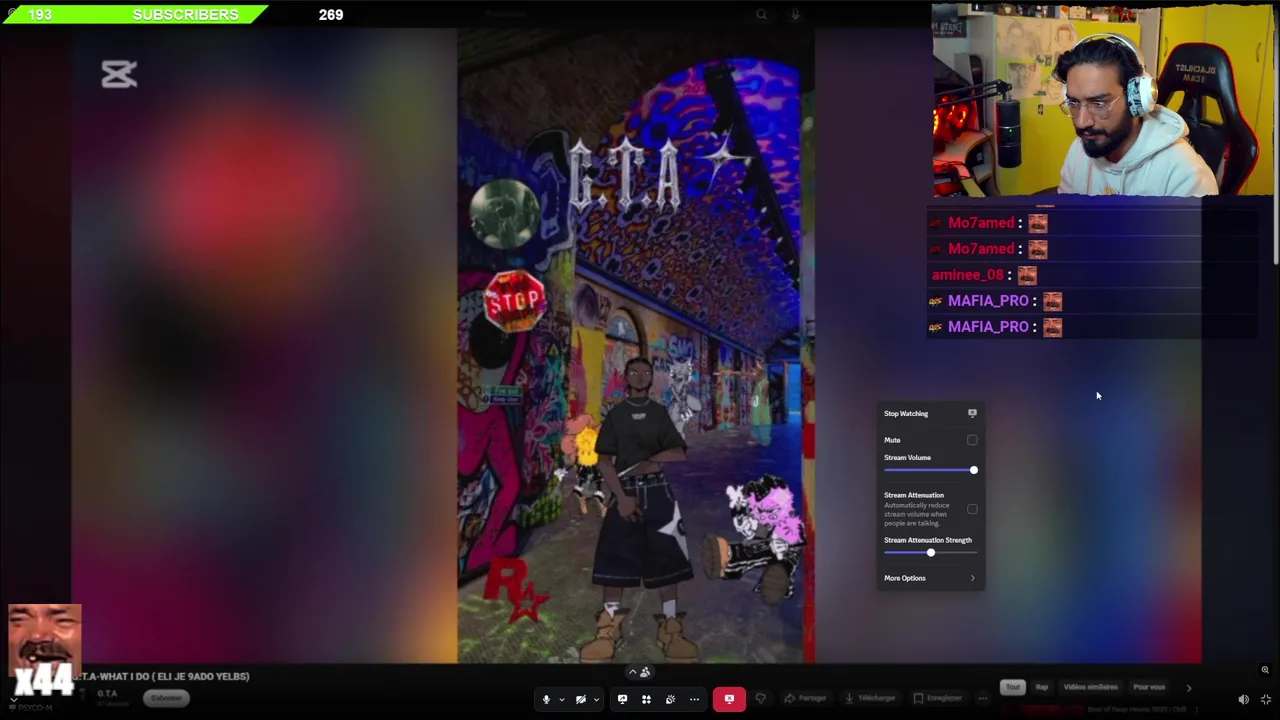Click the Enregistrer save button
This screenshot has height=720, width=1280.
pos(938,698)
